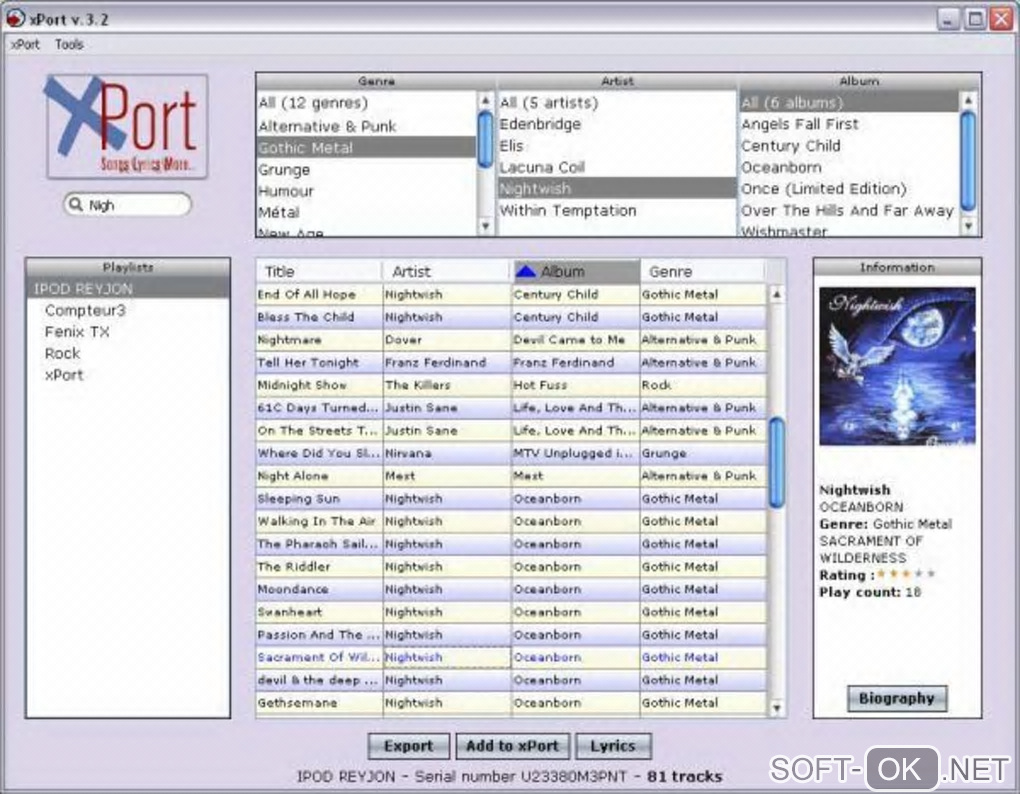Select All (12 genres) entry
1020x794 pixels.
[366, 103]
